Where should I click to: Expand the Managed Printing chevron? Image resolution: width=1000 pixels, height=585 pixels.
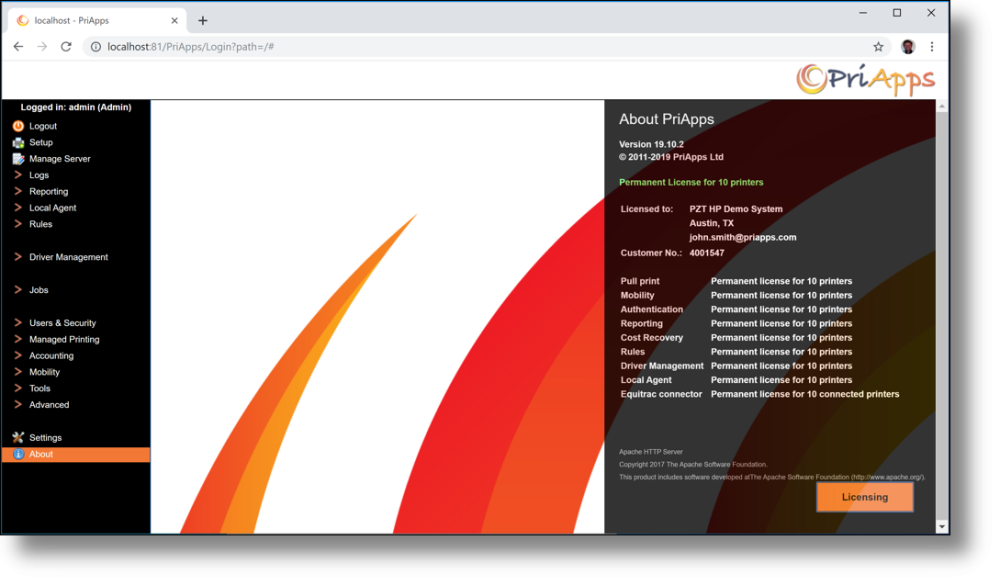(18, 339)
